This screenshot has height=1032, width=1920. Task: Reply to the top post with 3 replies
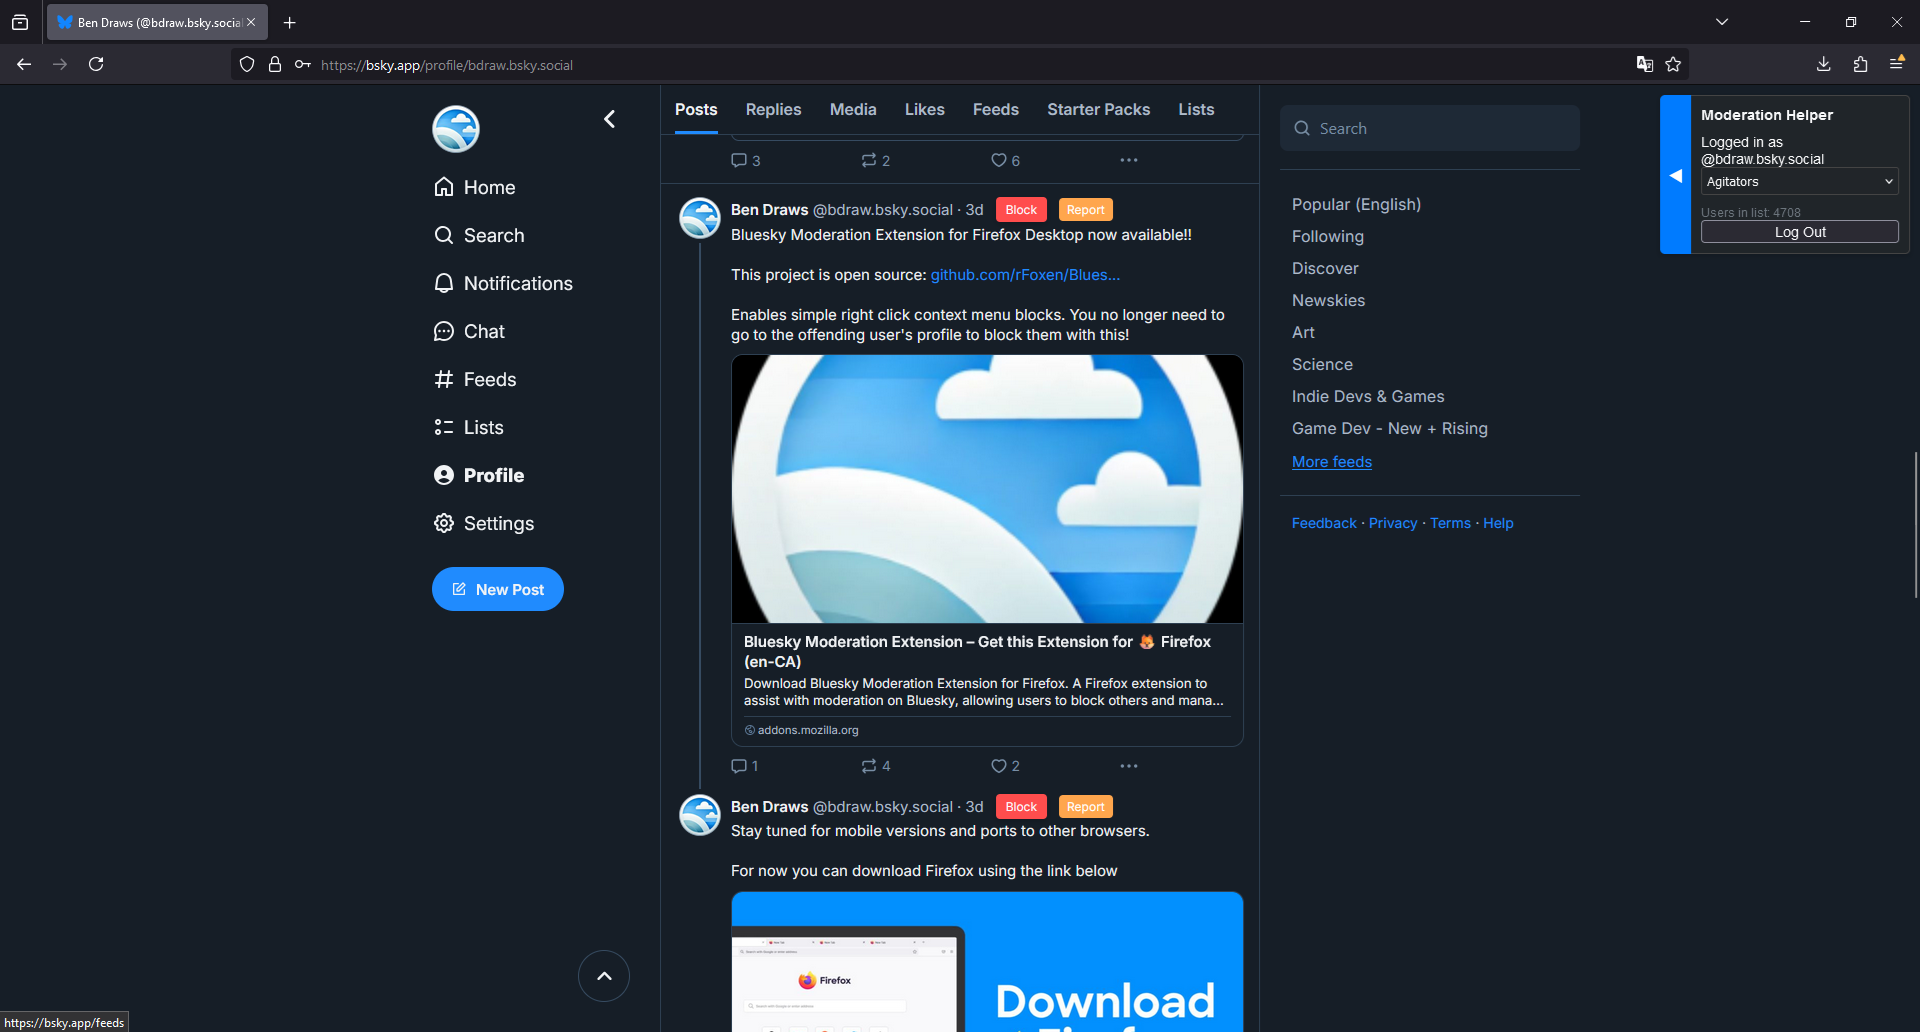click(x=746, y=160)
